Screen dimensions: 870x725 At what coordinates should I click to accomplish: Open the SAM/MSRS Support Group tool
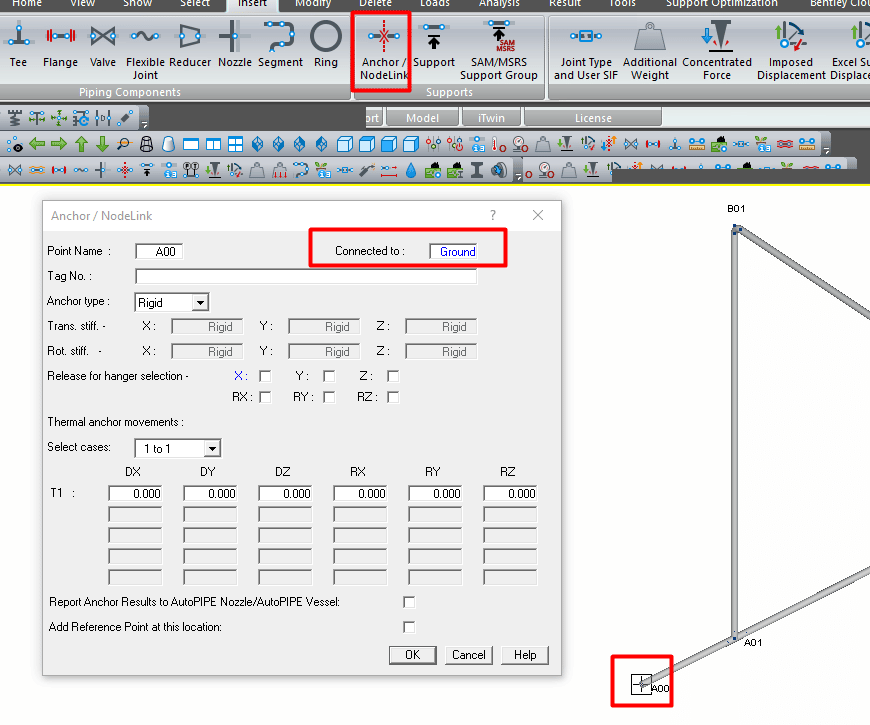coord(498,51)
